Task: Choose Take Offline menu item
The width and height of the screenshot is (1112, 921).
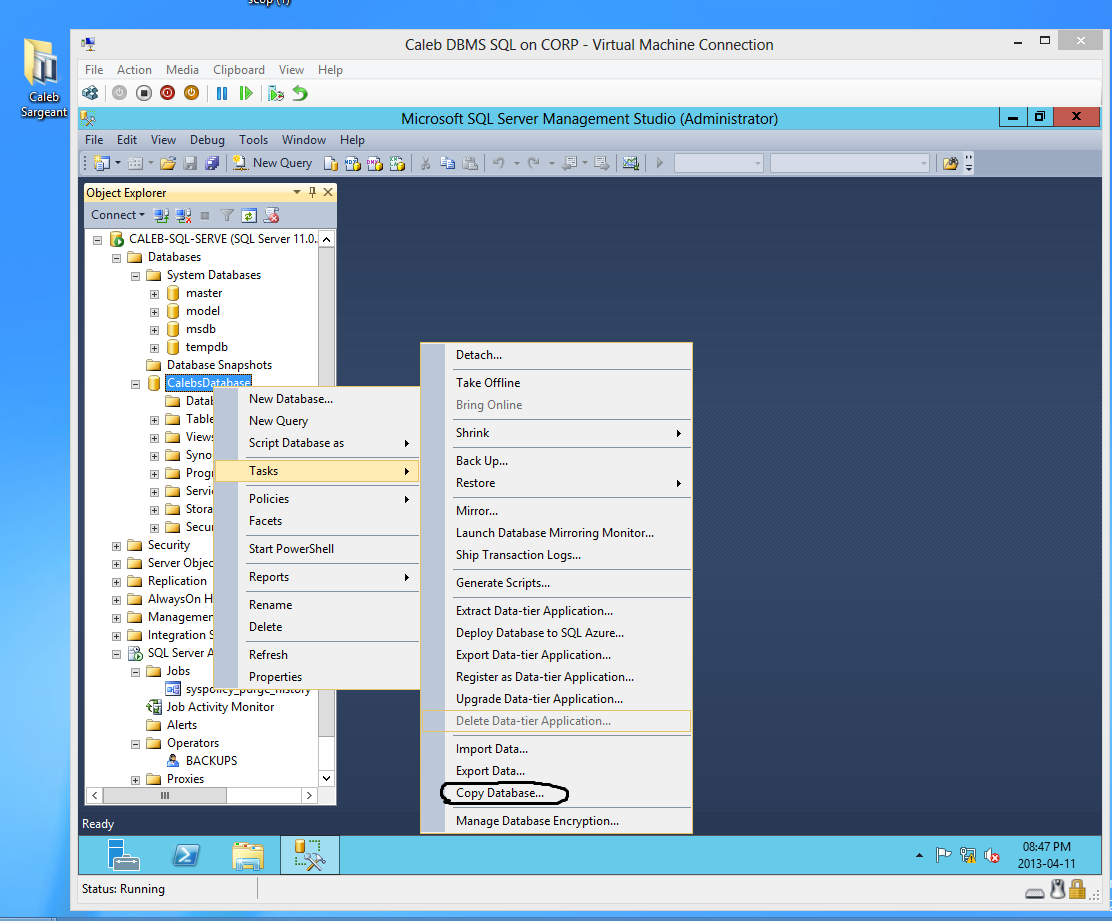Action: 557,383
